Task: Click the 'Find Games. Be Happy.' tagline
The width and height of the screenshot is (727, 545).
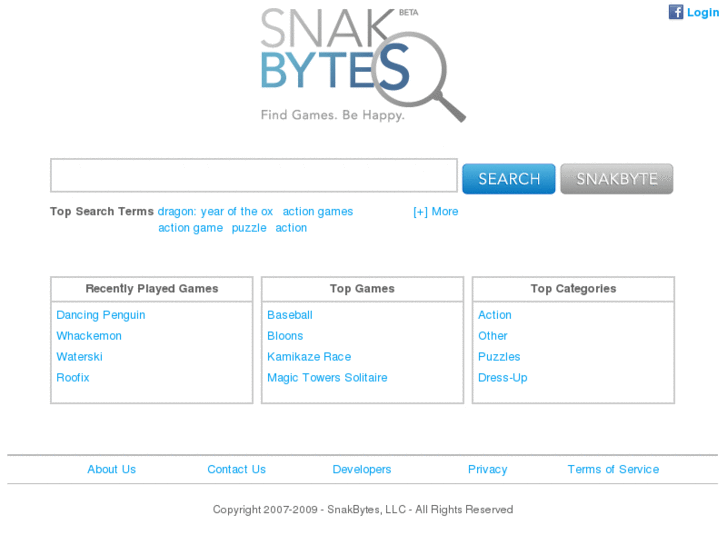Action: click(x=332, y=115)
